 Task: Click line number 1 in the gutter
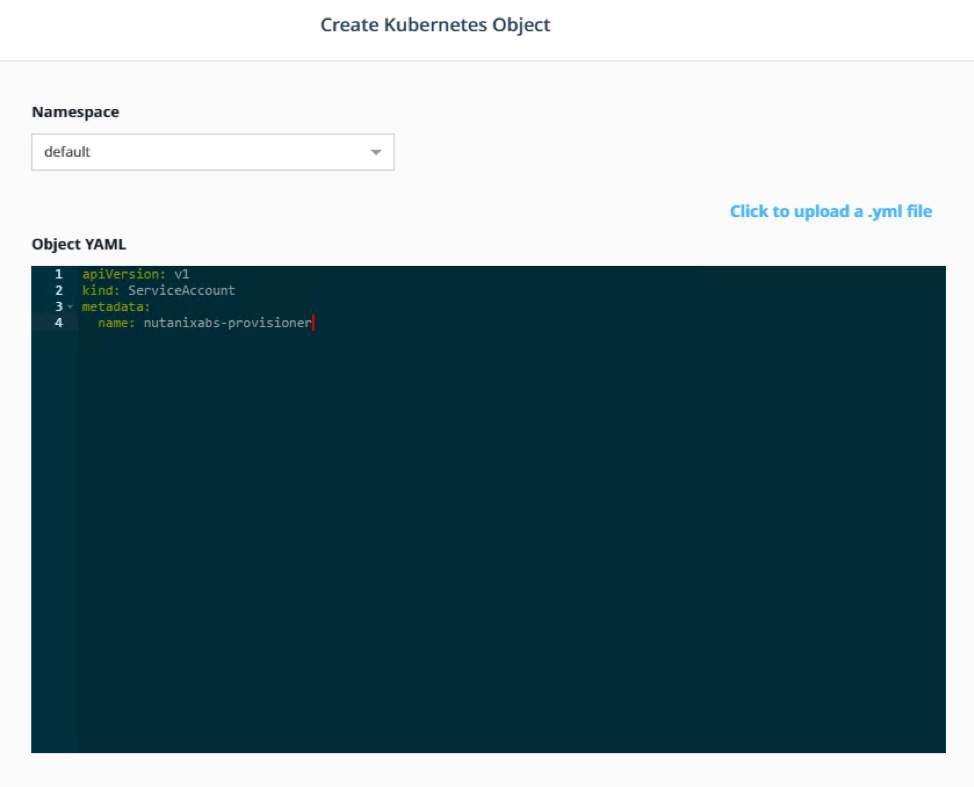coord(58,274)
